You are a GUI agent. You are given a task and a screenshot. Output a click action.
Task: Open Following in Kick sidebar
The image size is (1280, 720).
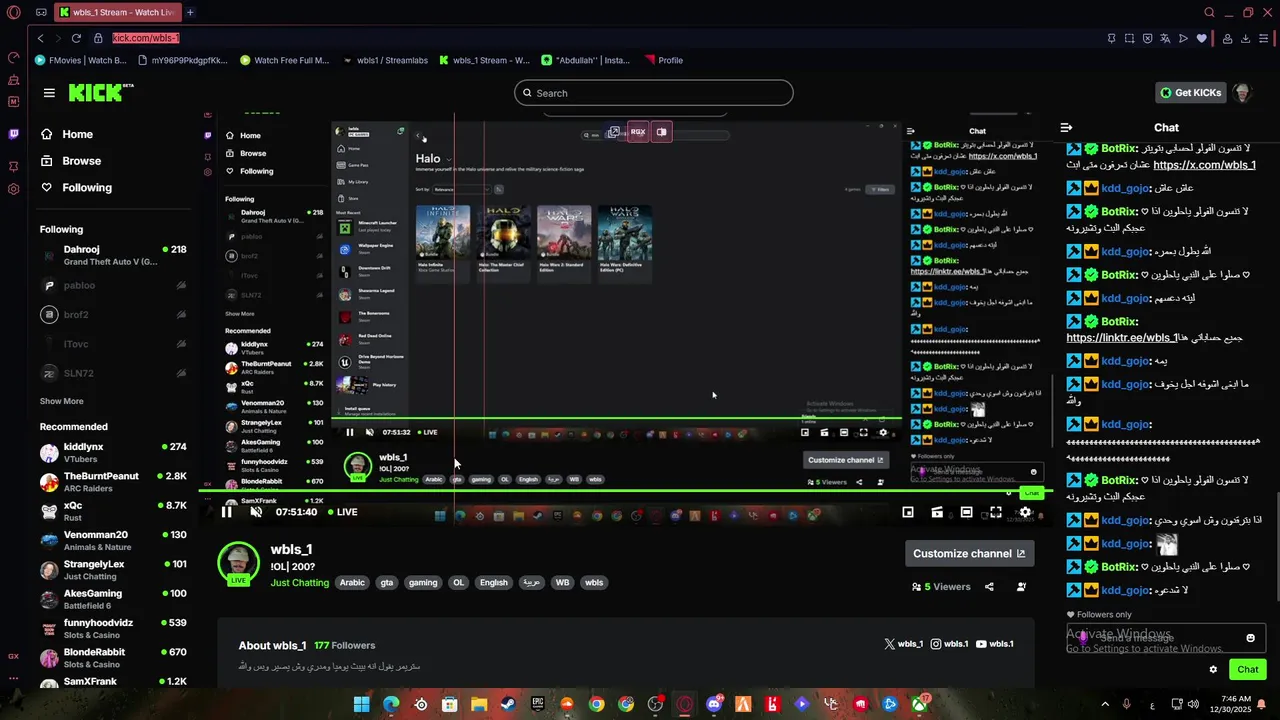(x=76, y=188)
